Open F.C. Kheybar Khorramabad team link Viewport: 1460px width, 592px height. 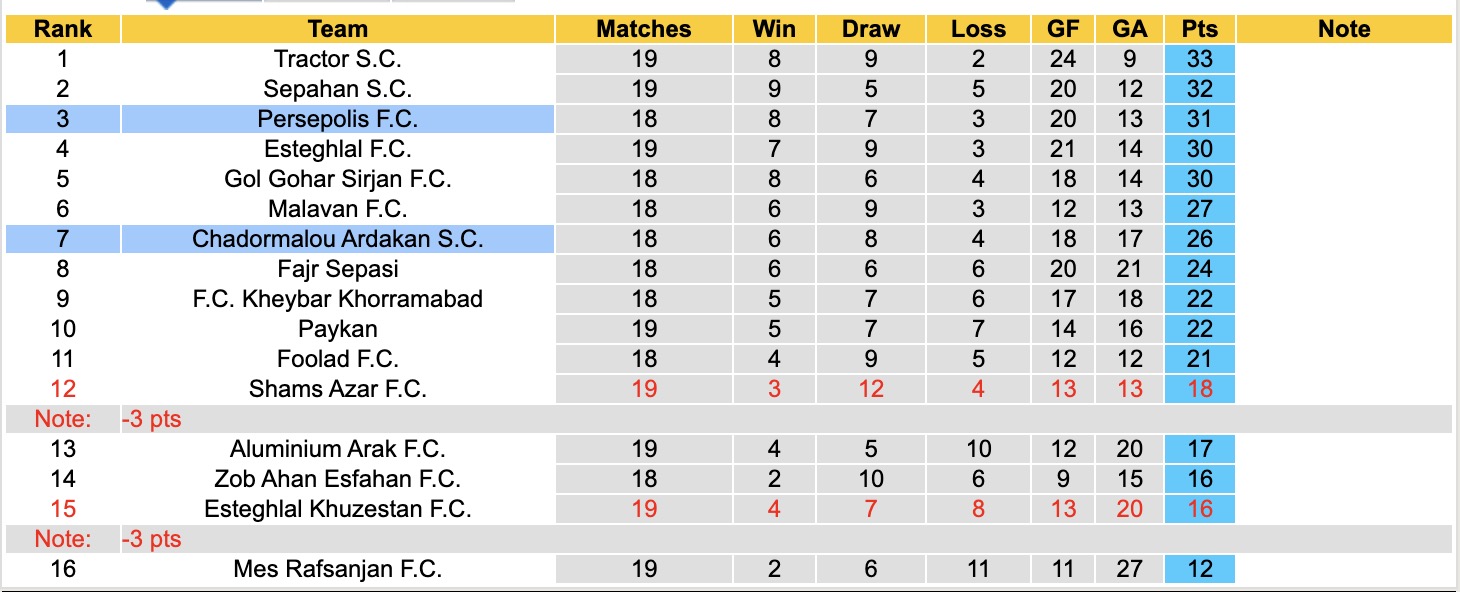point(338,299)
